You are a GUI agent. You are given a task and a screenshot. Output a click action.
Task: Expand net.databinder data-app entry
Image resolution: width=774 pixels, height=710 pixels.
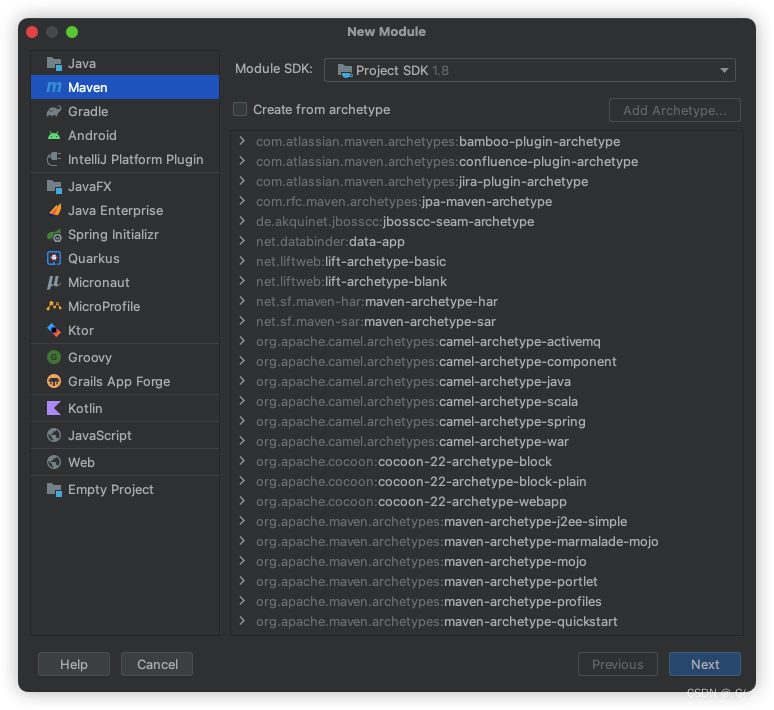click(x=242, y=241)
